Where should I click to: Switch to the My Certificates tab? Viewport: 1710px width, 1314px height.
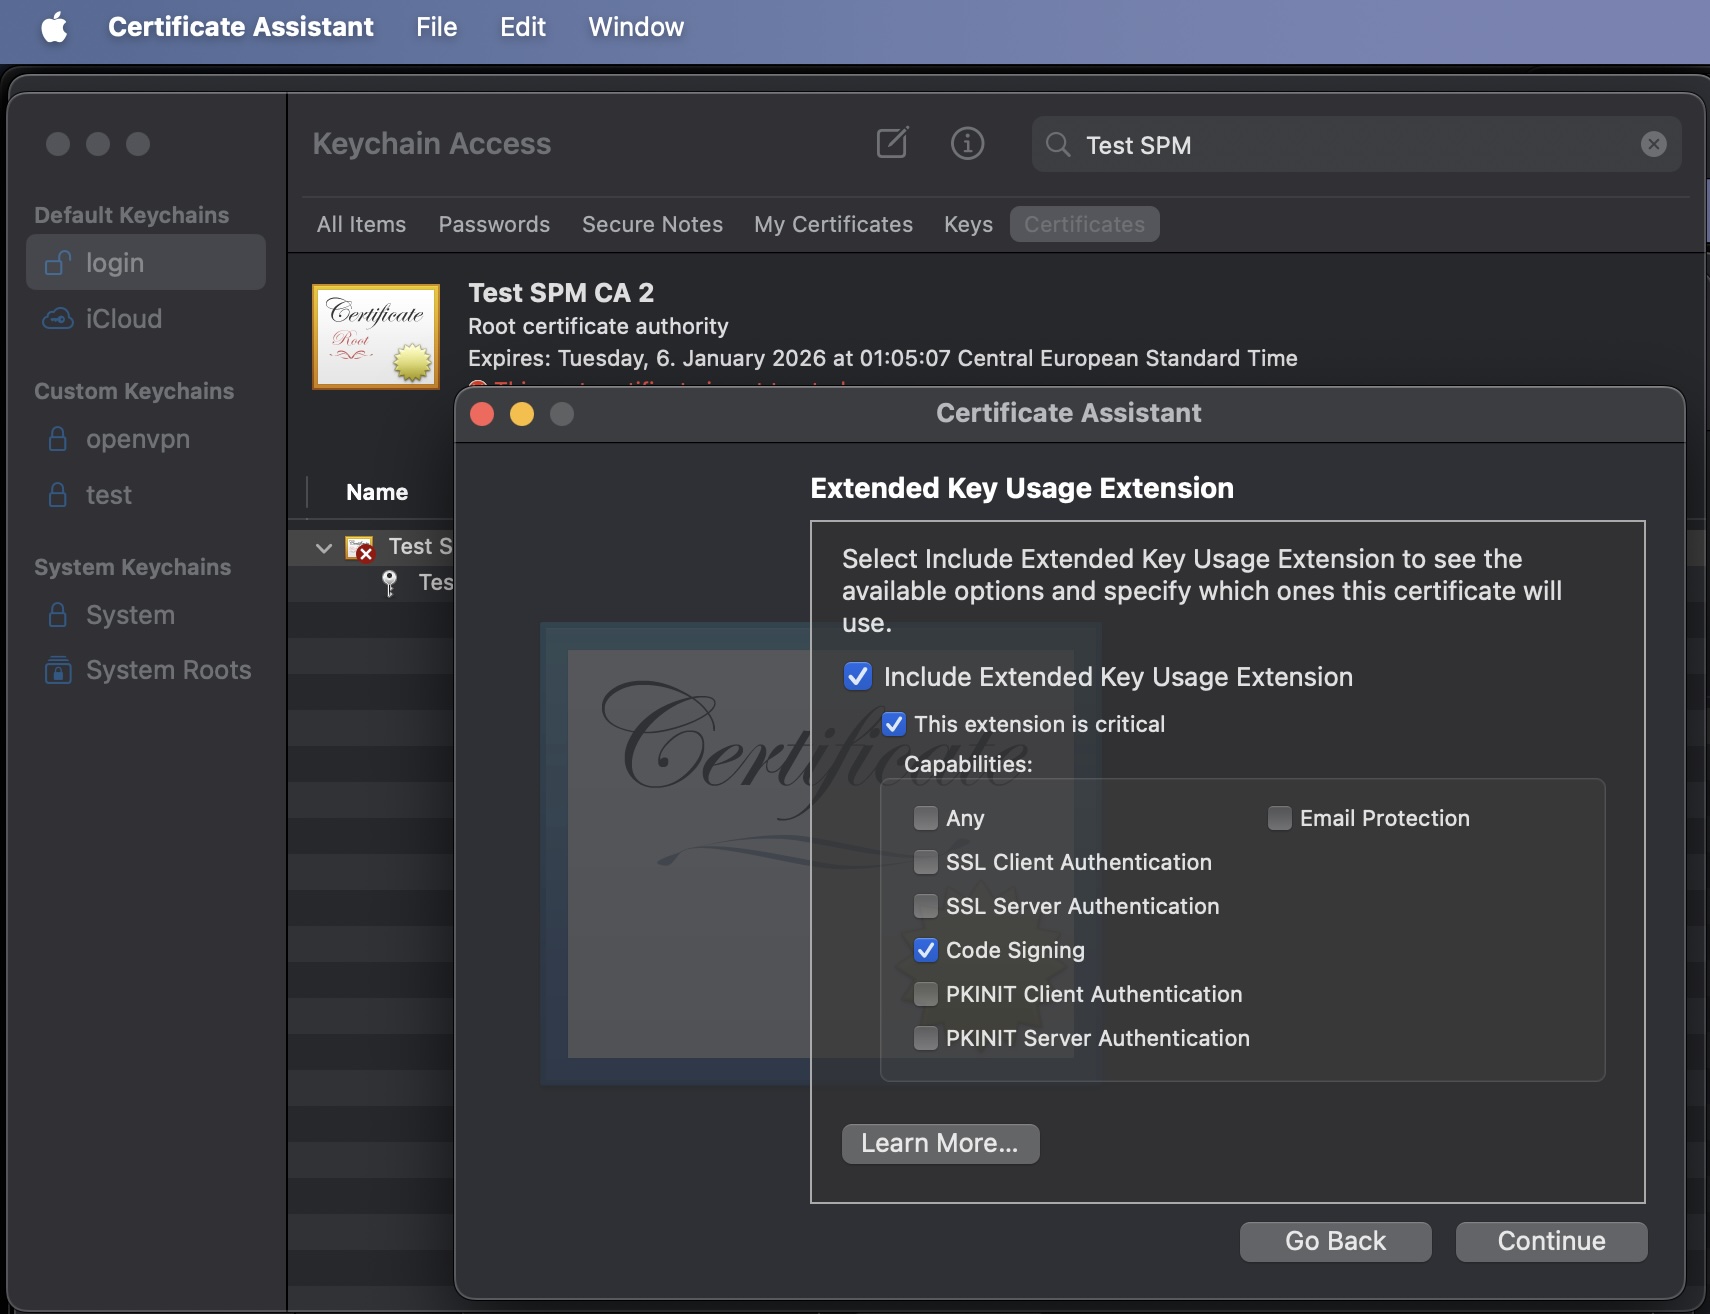coord(833,224)
